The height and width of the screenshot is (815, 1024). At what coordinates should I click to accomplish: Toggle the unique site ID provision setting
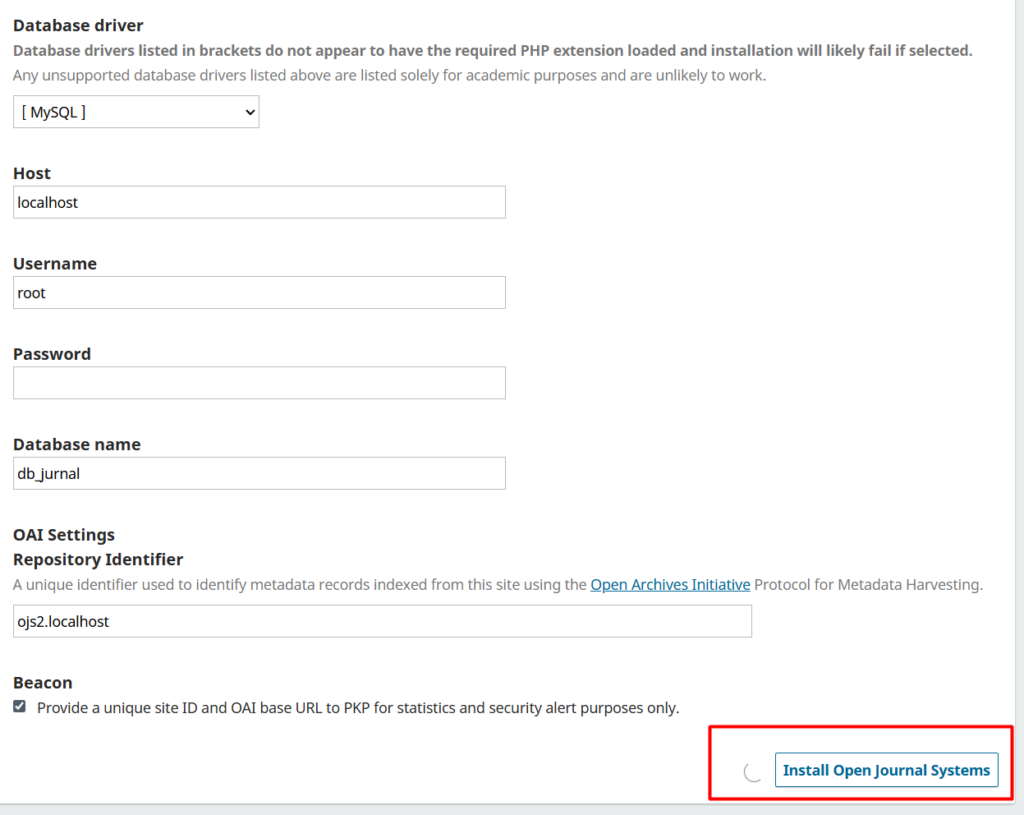point(18,706)
